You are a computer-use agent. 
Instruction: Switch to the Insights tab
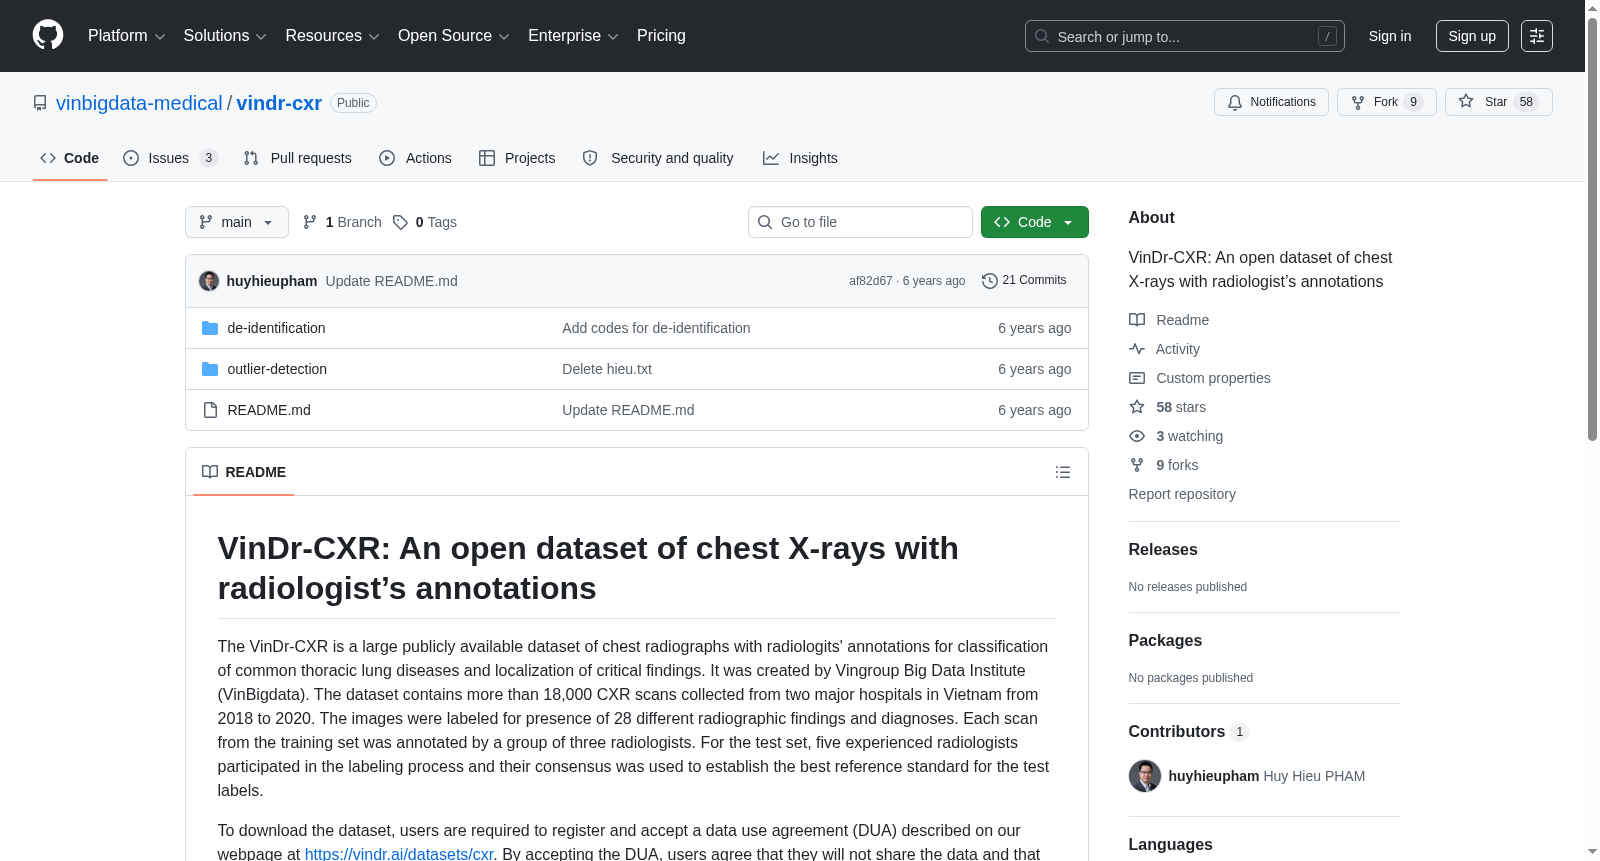[800, 158]
